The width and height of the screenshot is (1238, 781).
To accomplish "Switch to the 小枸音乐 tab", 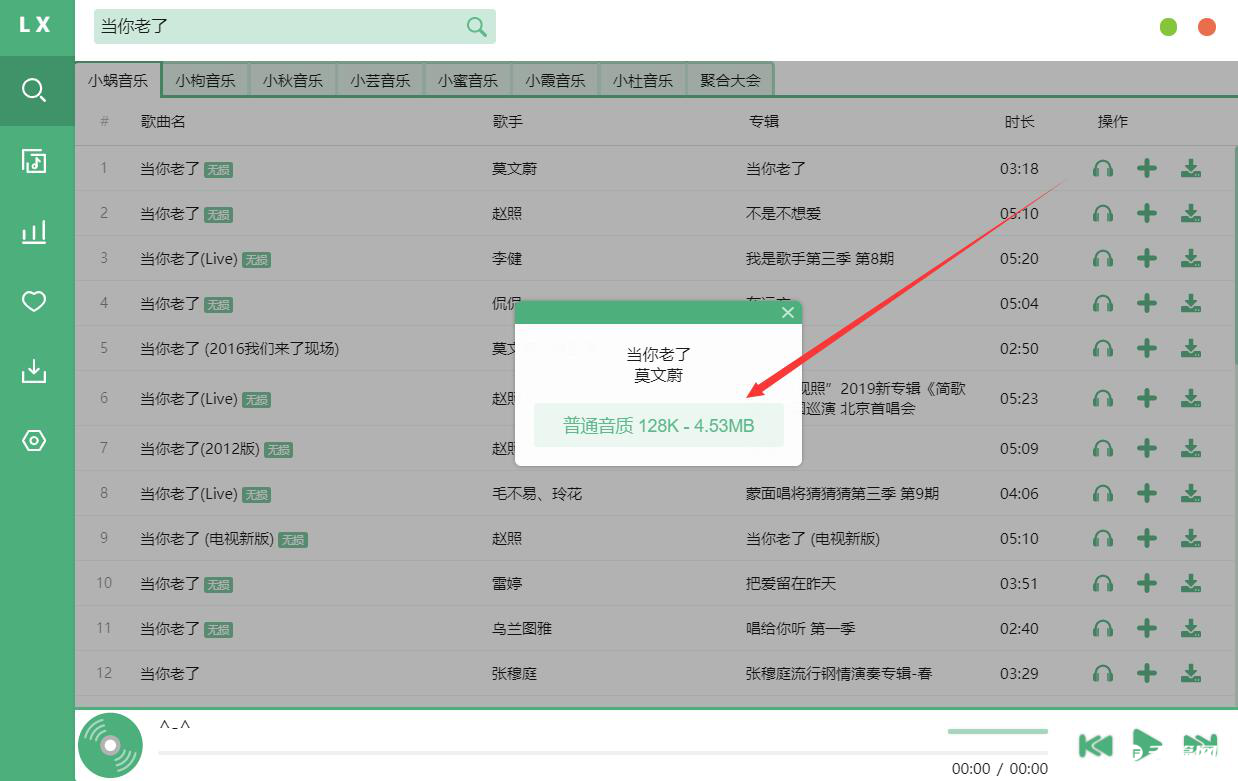I will [205, 79].
